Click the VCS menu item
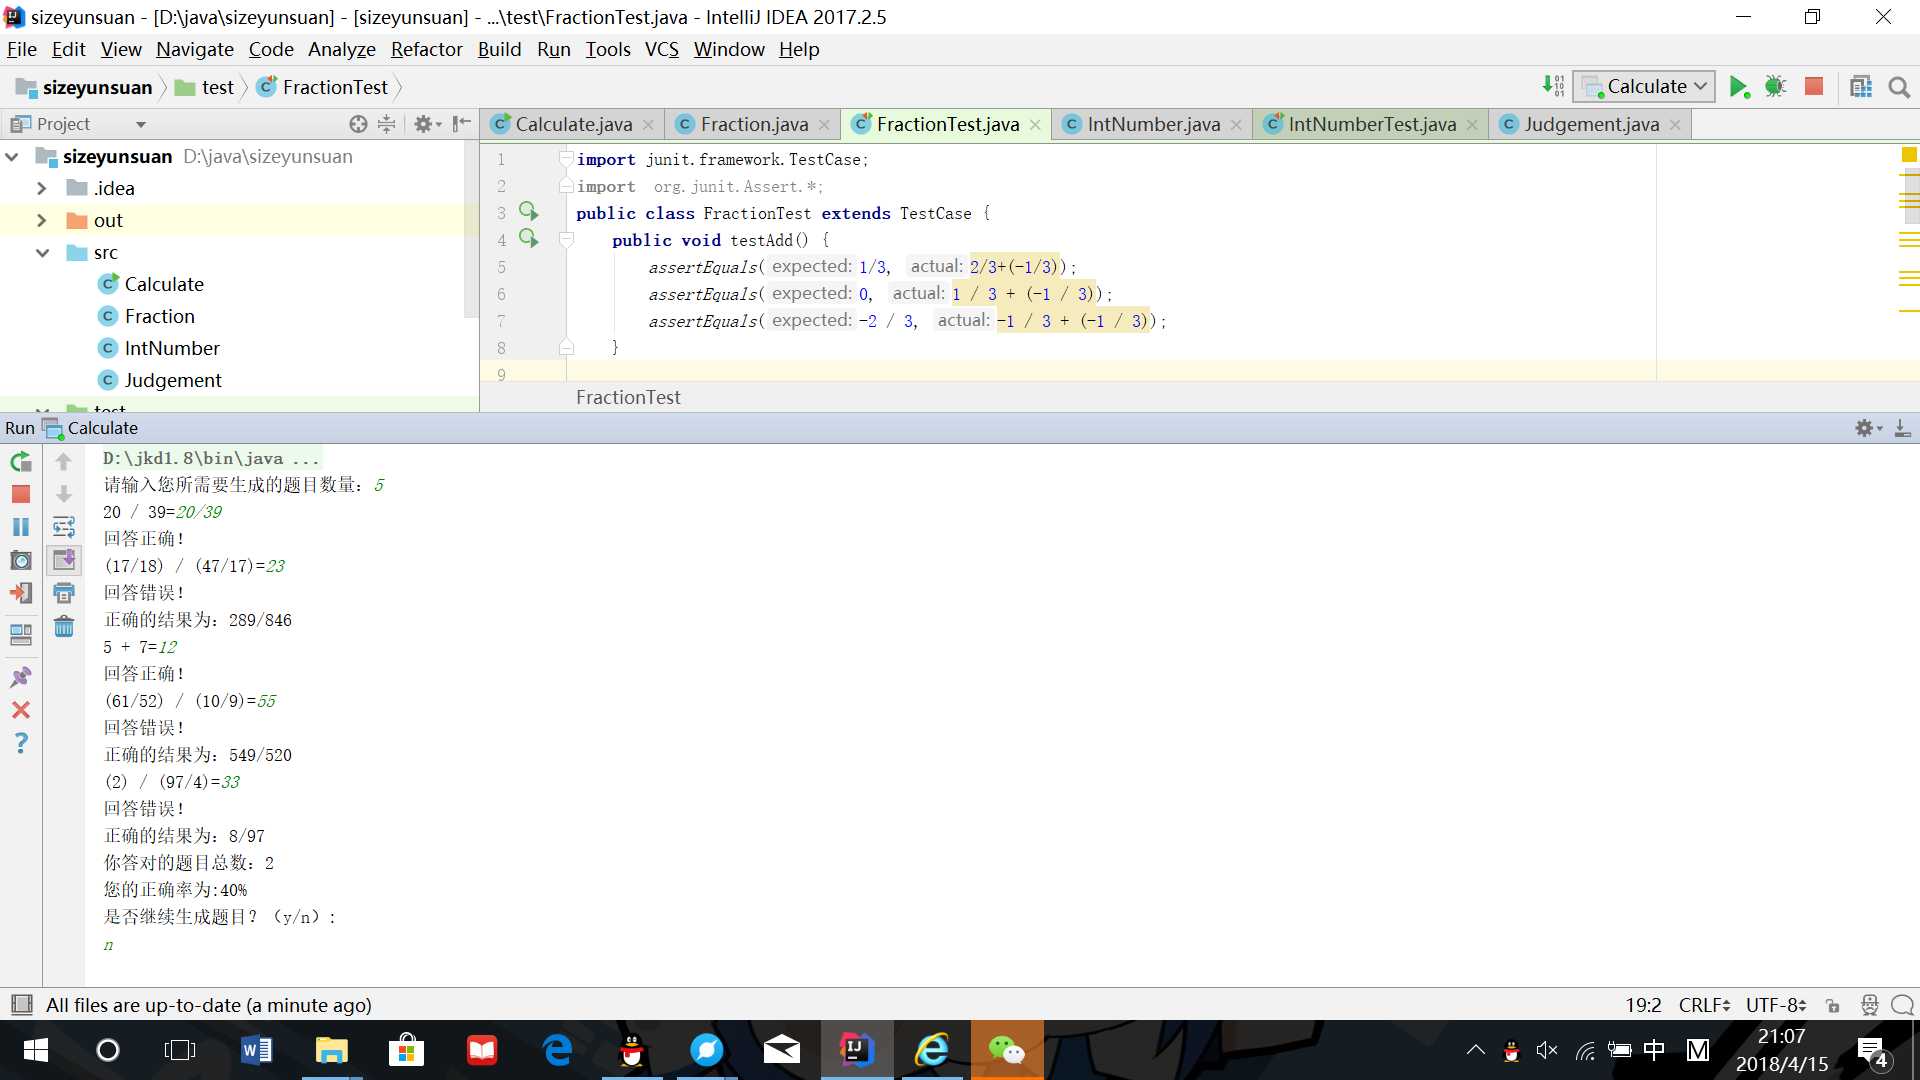The width and height of the screenshot is (1920, 1080). [661, 49]
